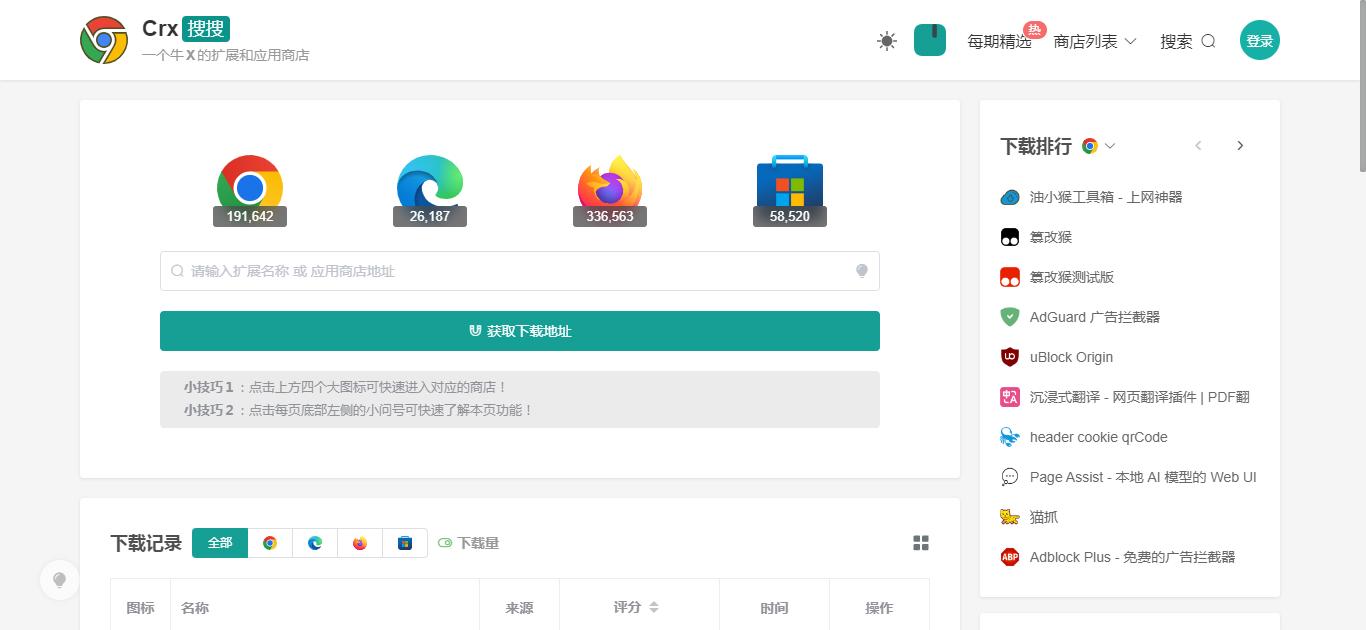Open 沉浸式翻译 in the download ranking
Screen dimensions: 1366x630
tap(1140, 397)
